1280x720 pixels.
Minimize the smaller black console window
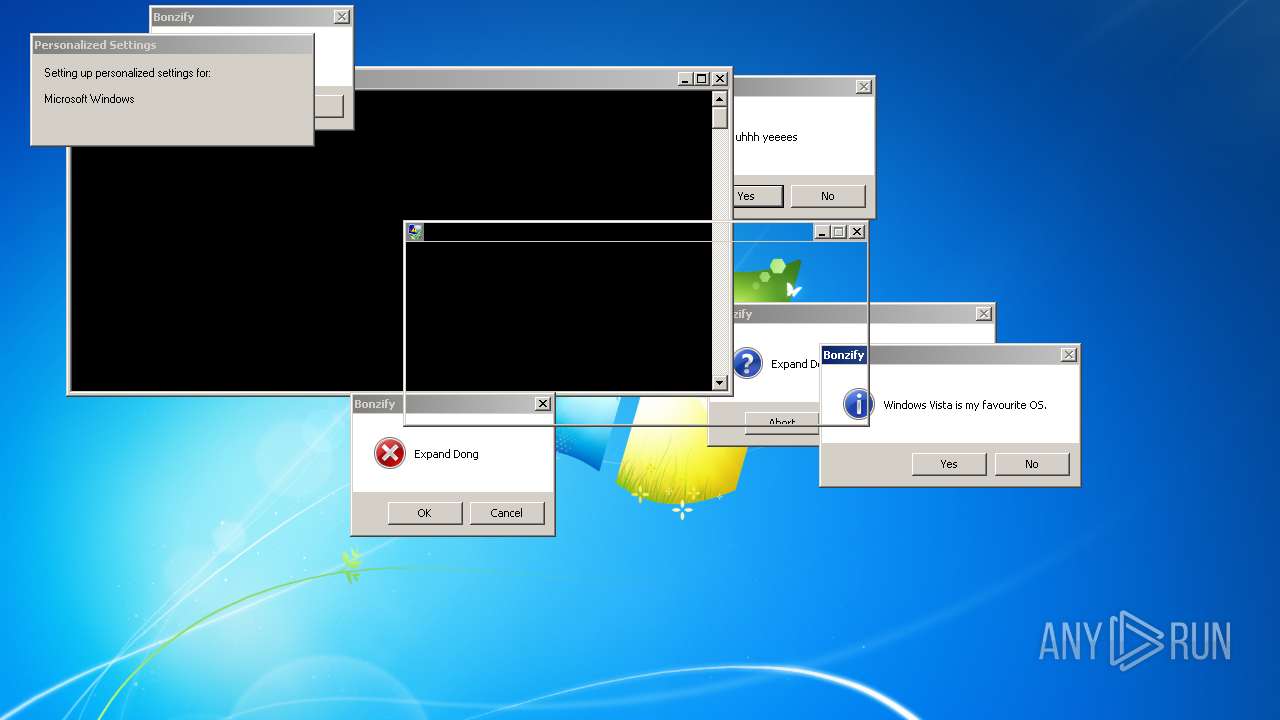coord(822,232)
